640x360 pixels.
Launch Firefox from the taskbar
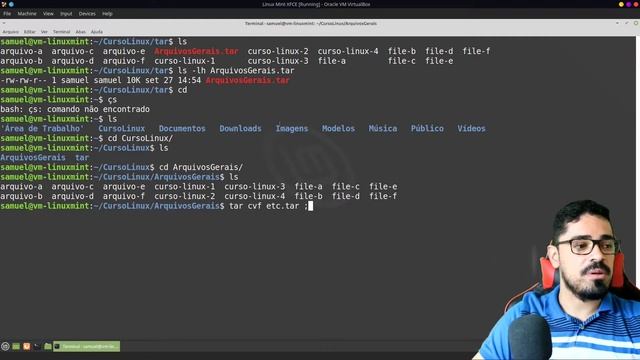pyautogui.click(x=27, y=347)
